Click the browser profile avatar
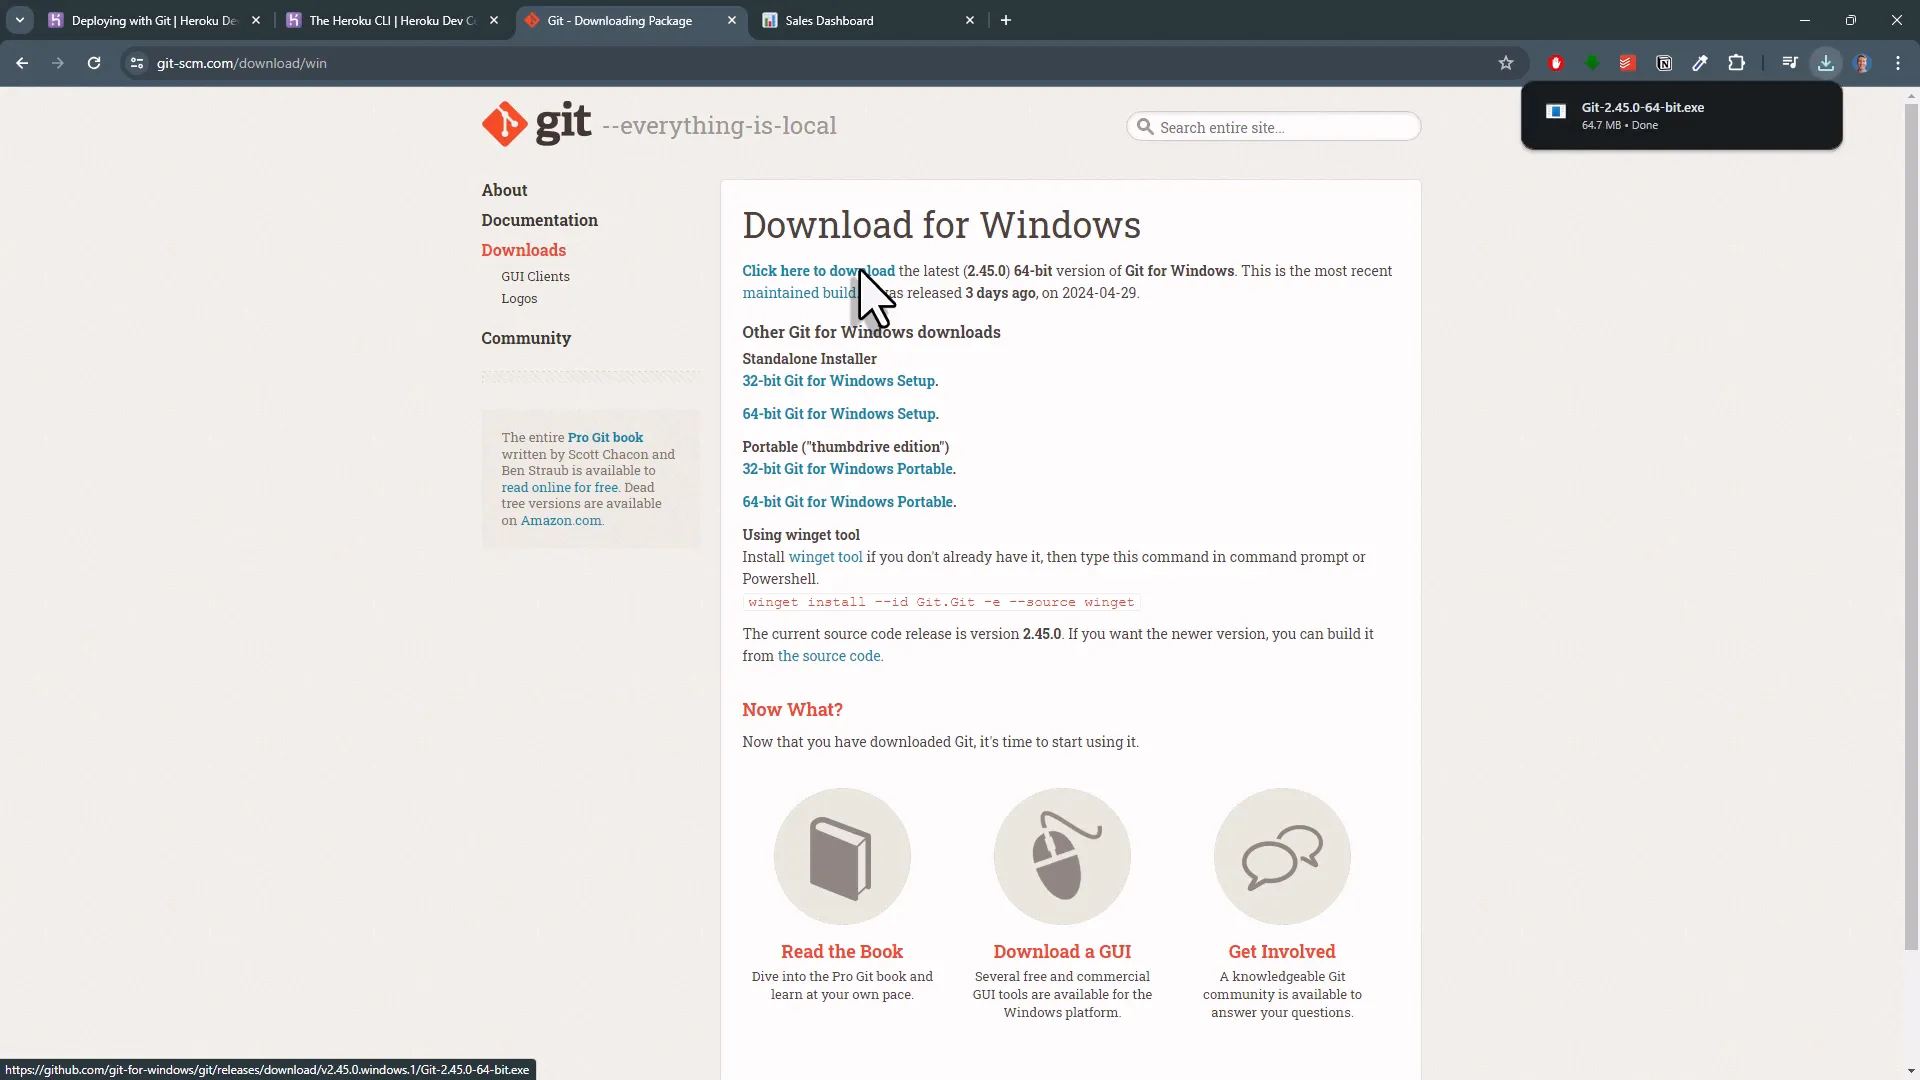This screenshot has height=1080, width=1920. (1863, 62)
